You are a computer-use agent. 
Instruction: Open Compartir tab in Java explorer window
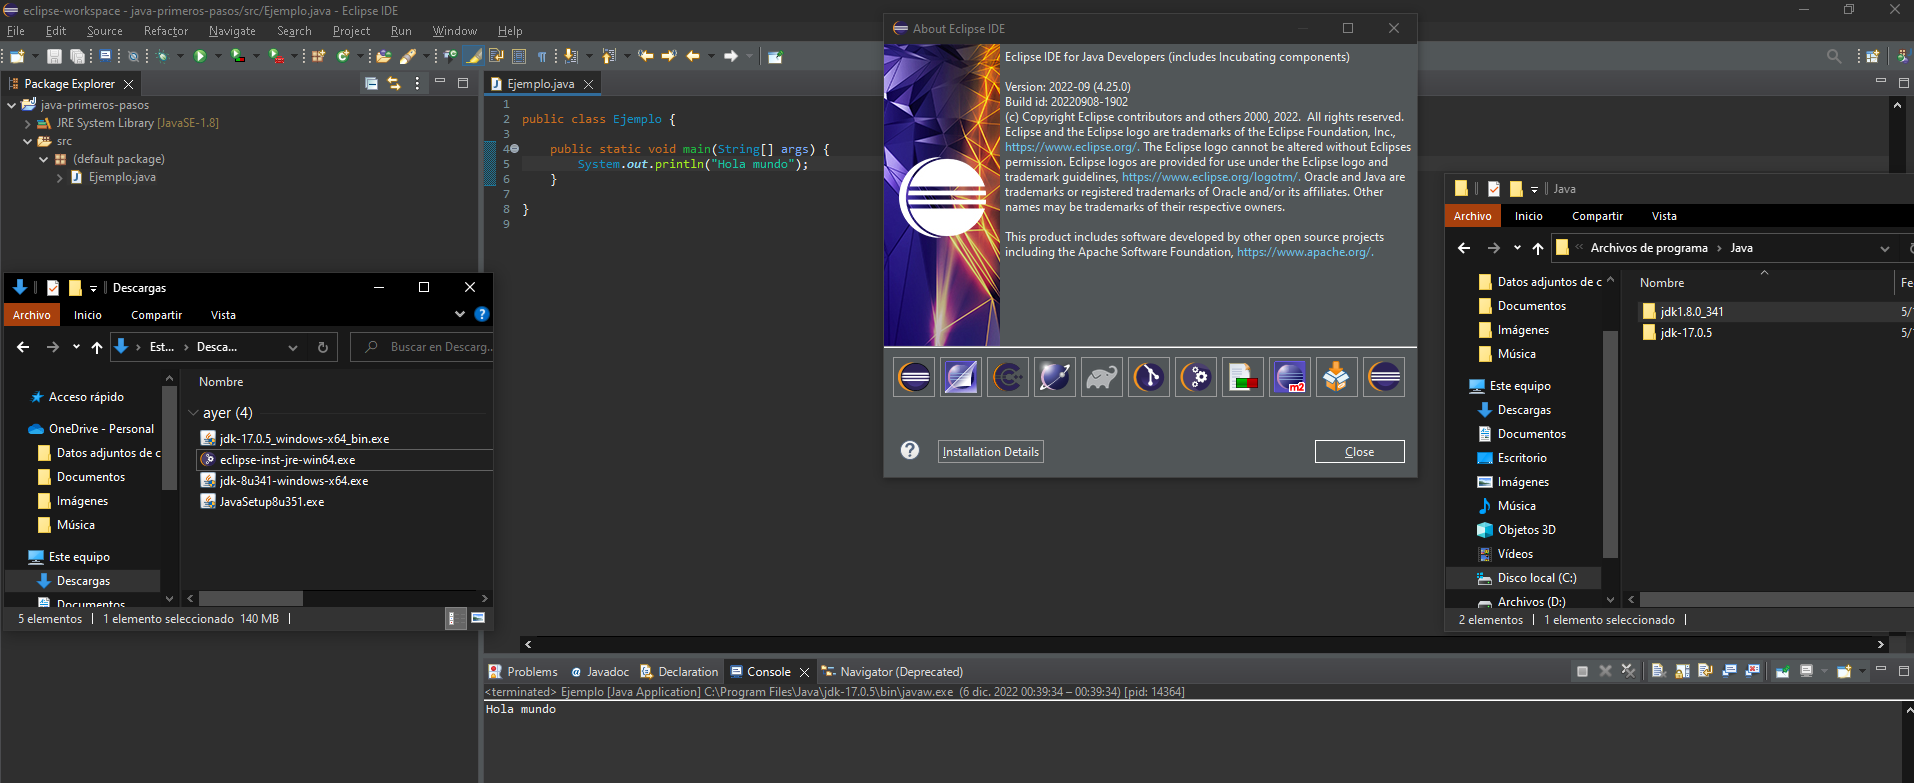click(x=1597, y=216)
